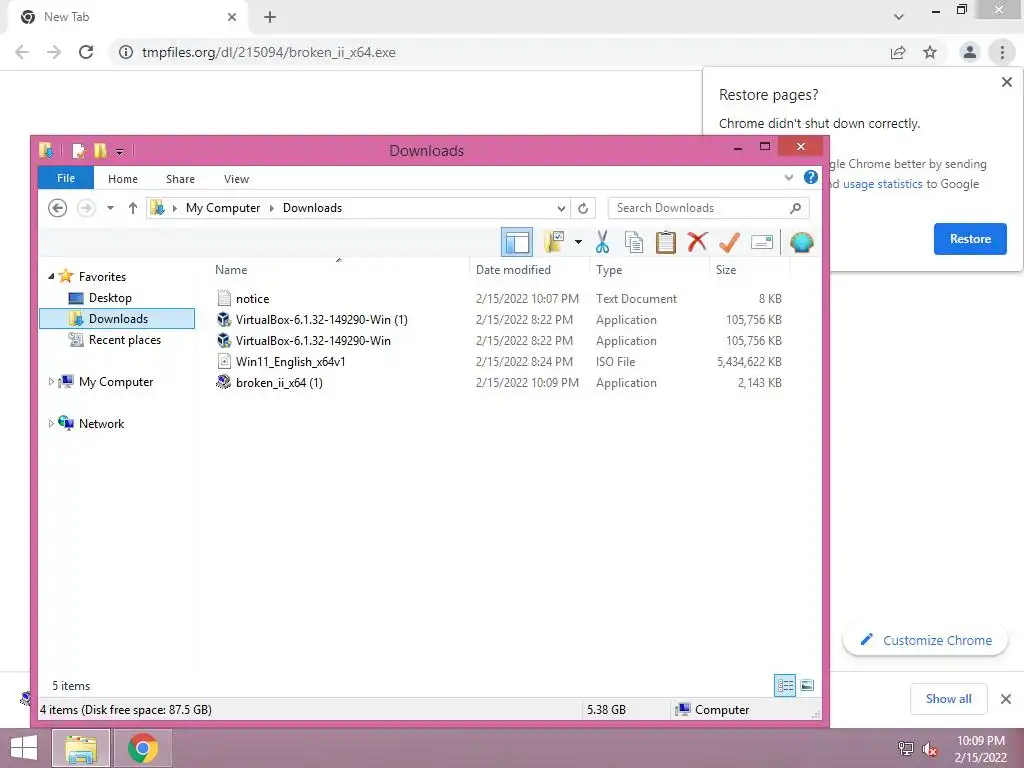Open the folder options toolbar icon
Screen dimensions: 1024x768
pyautogui.click(x=554, y=242)
